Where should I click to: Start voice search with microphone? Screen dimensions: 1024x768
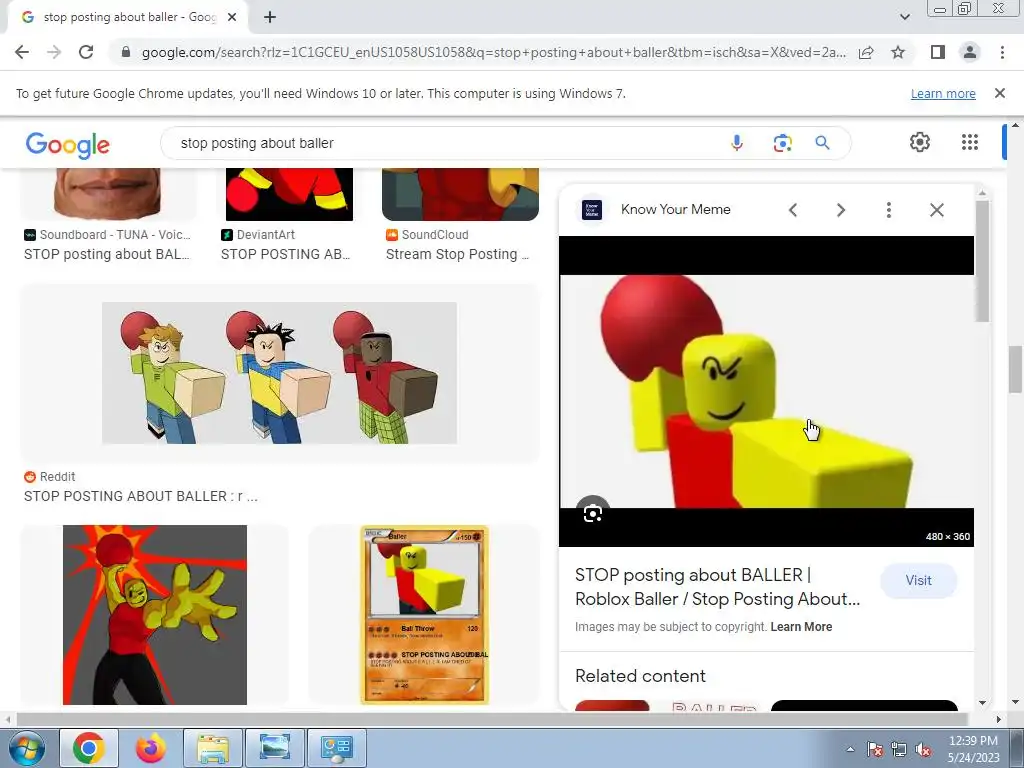[x=737, y=142]
